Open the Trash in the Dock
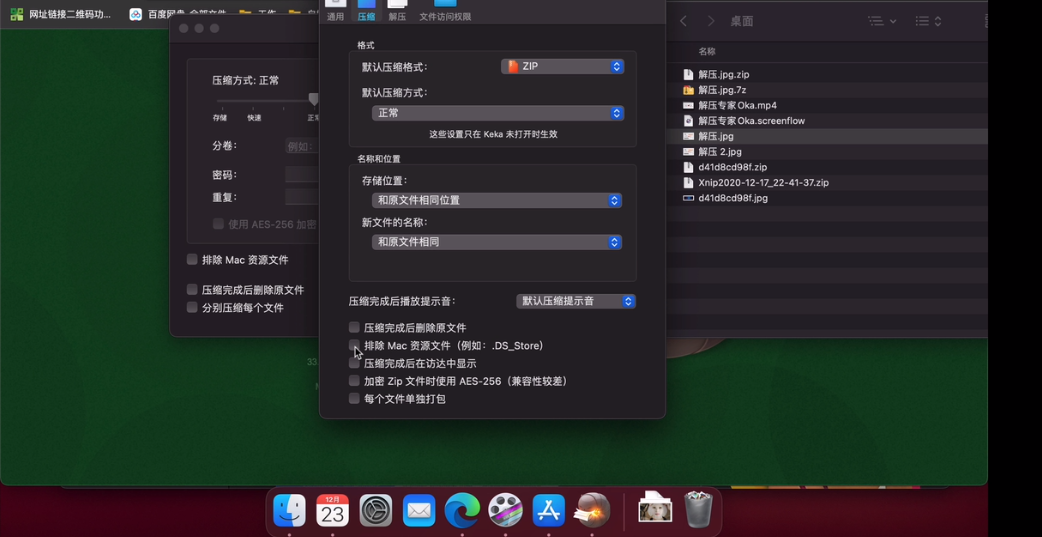 point(698,510)
